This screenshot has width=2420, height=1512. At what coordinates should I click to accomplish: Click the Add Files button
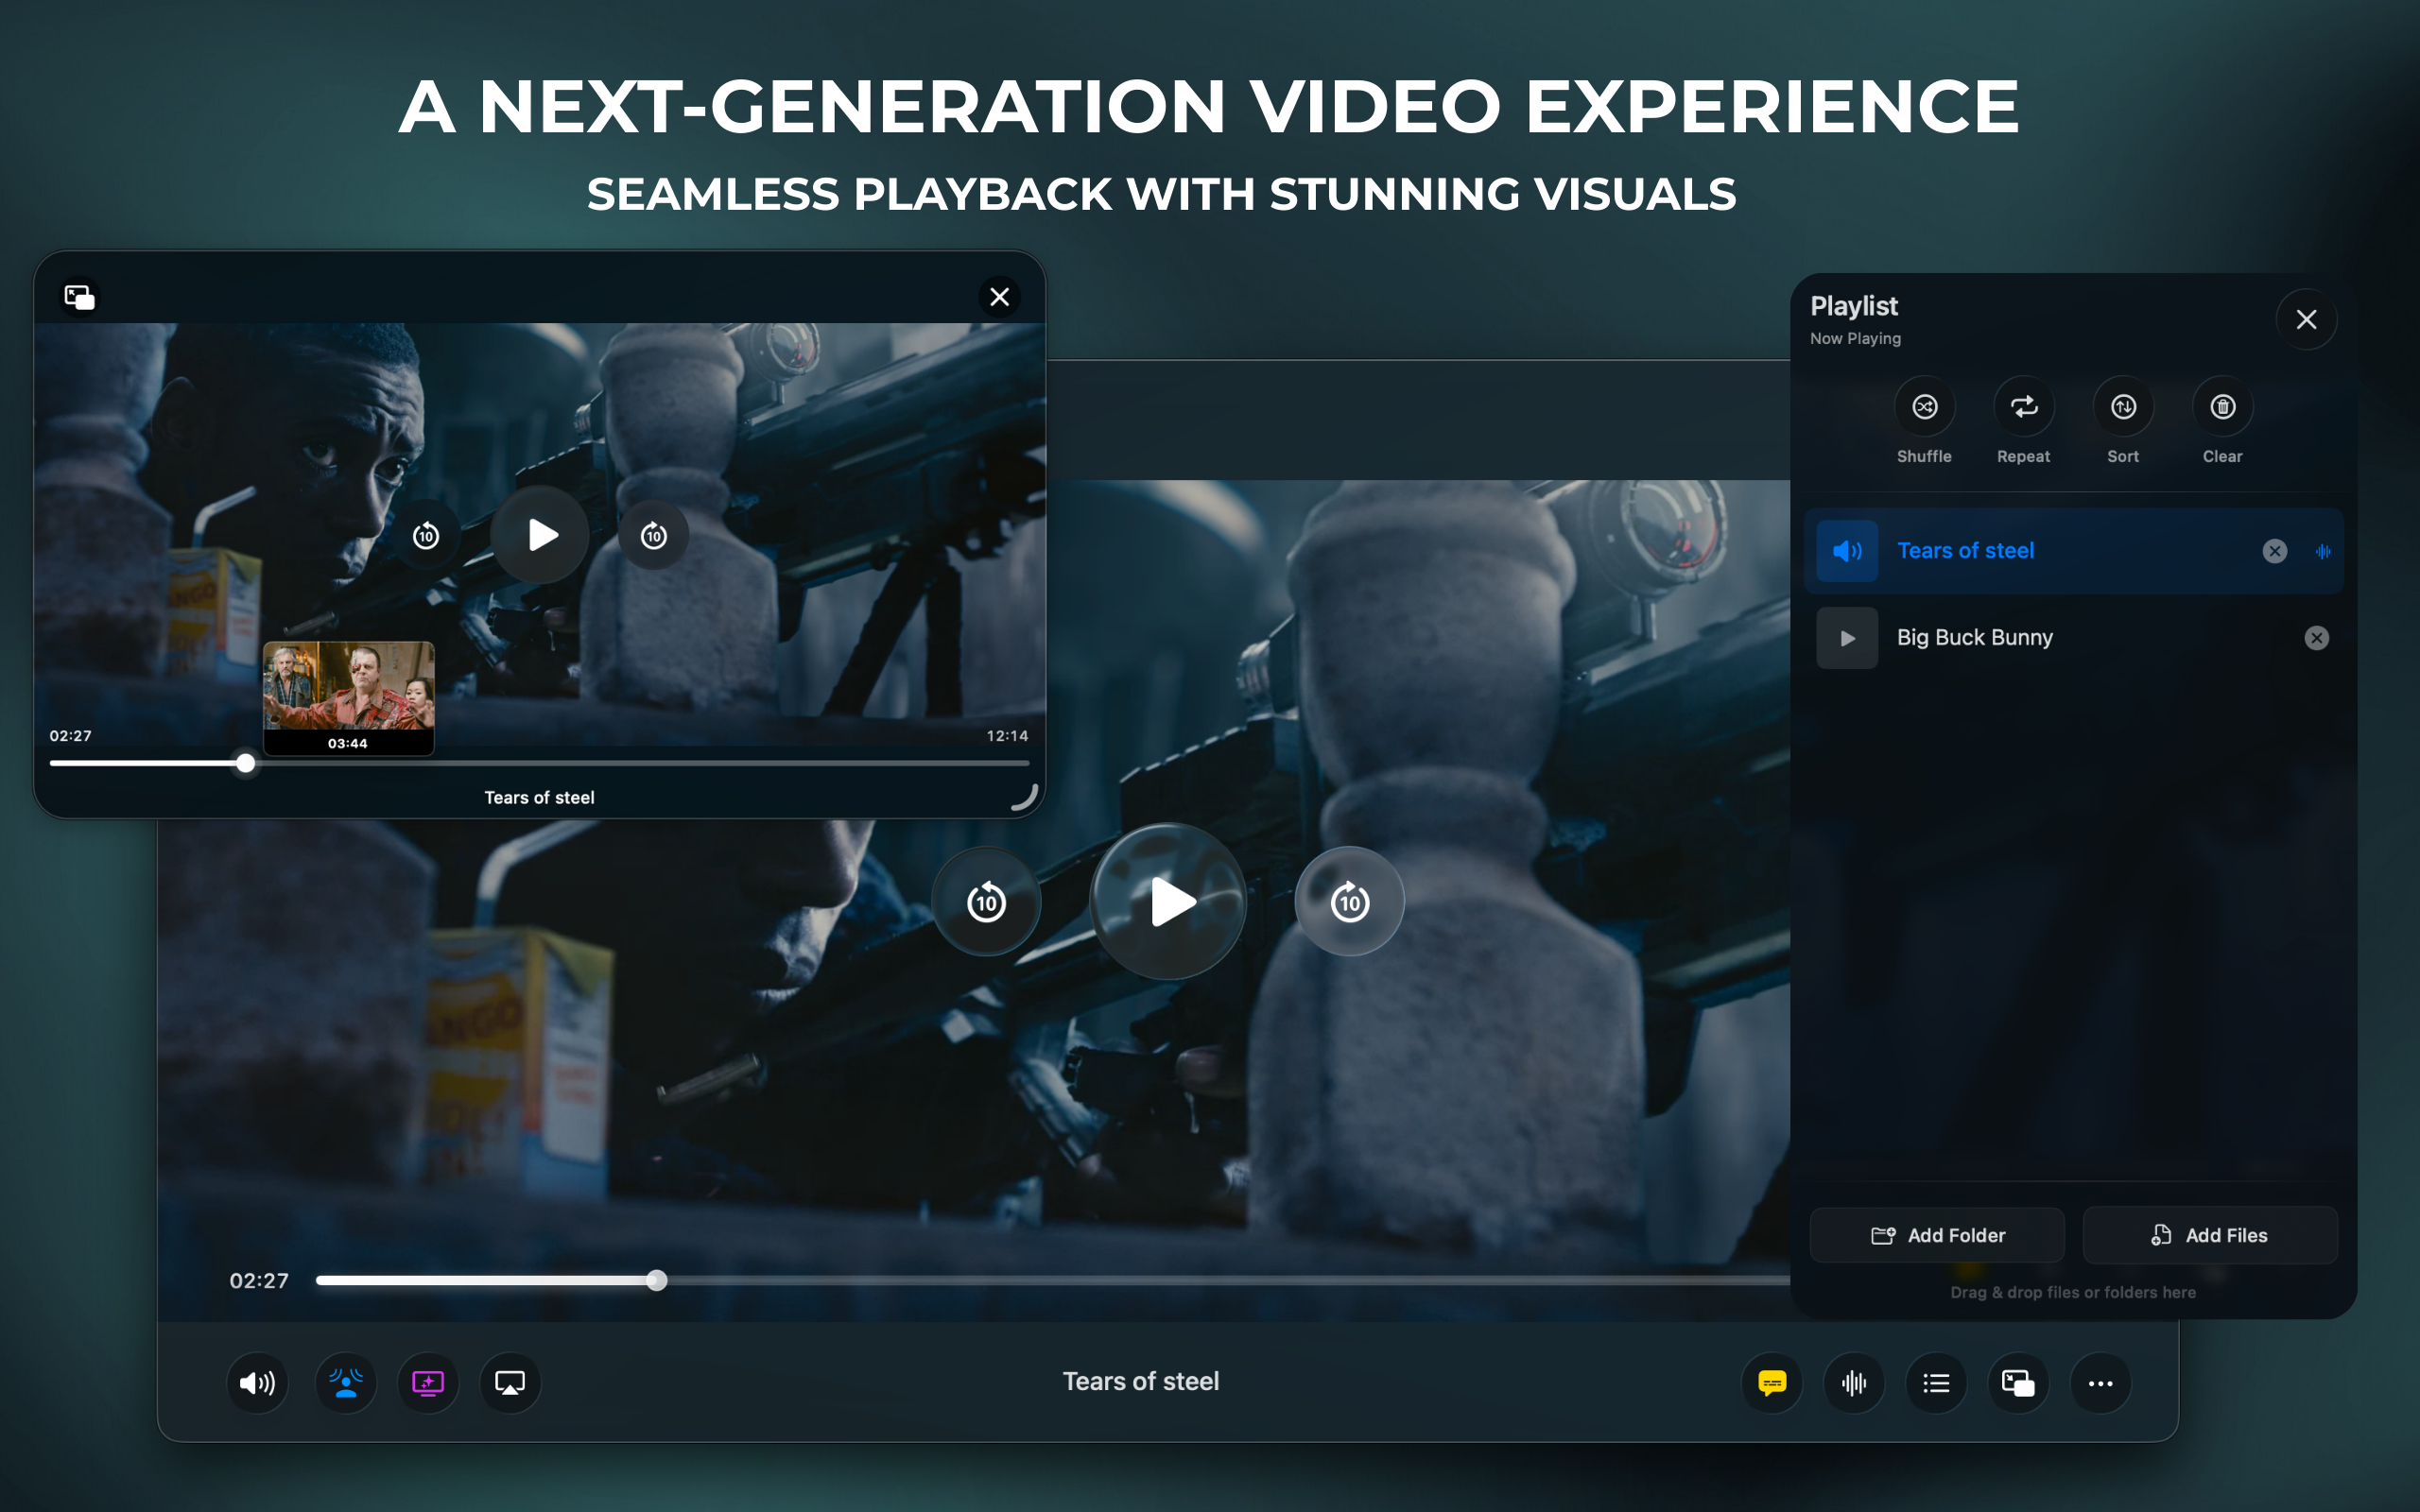[x=2209, y=1235]
